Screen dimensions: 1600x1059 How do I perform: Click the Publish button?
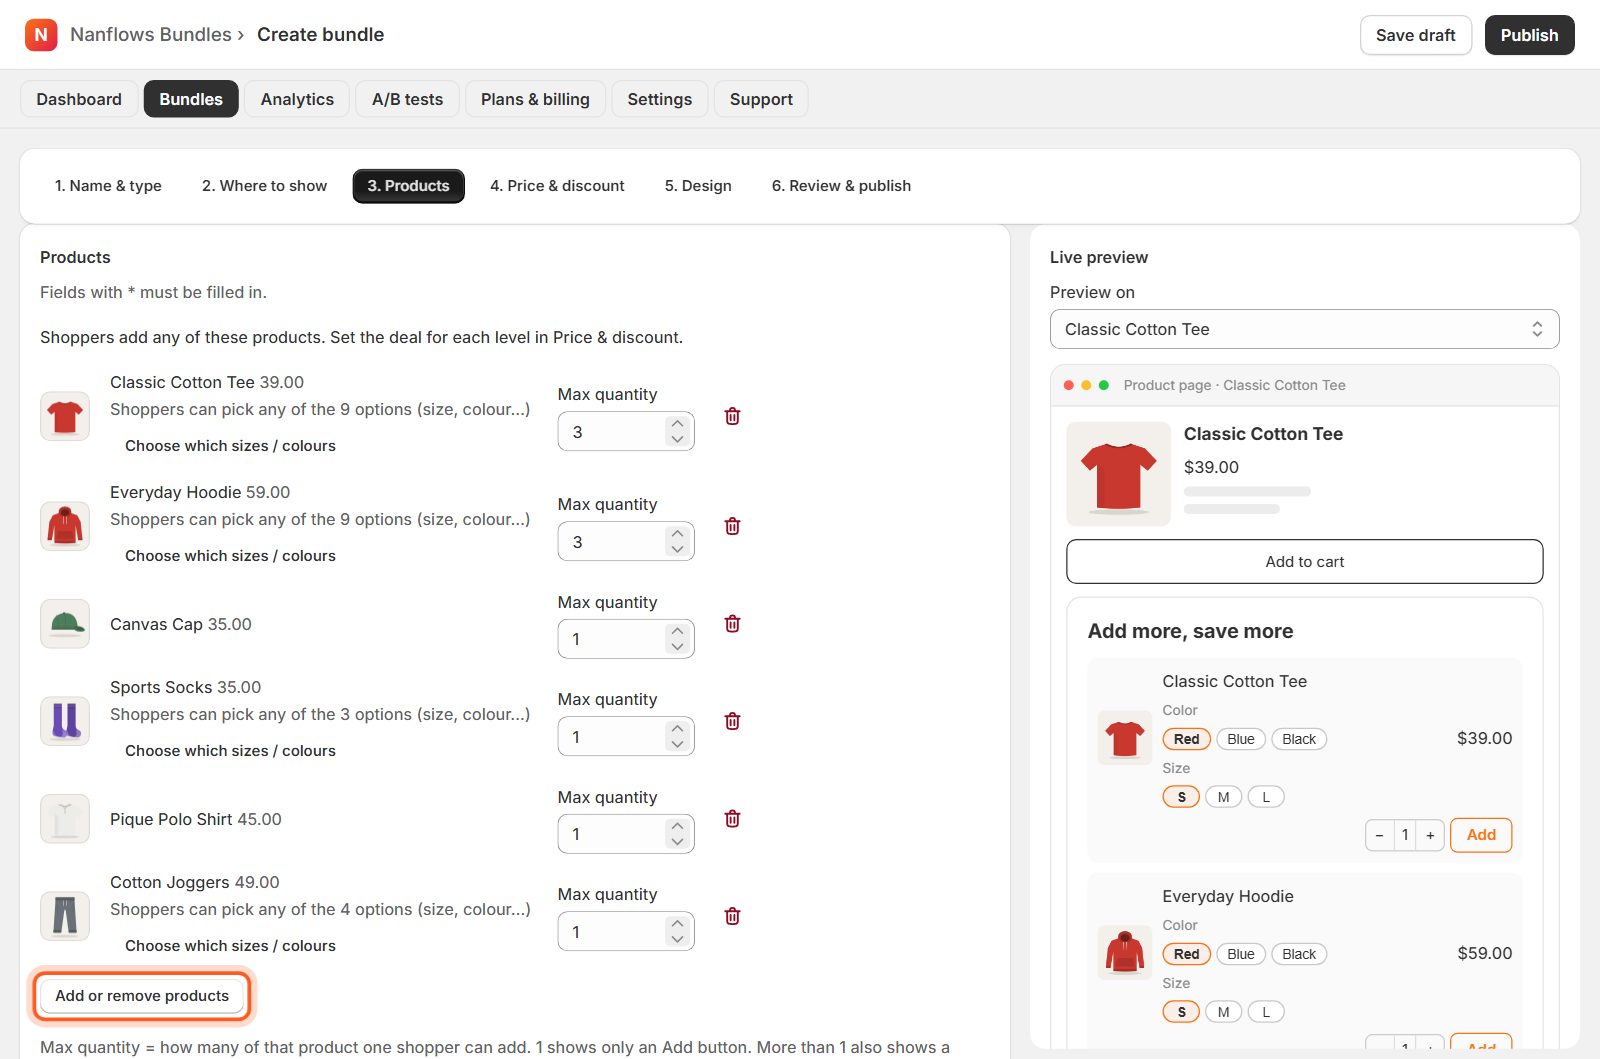pyautogui.click(x=1529, y=35)
